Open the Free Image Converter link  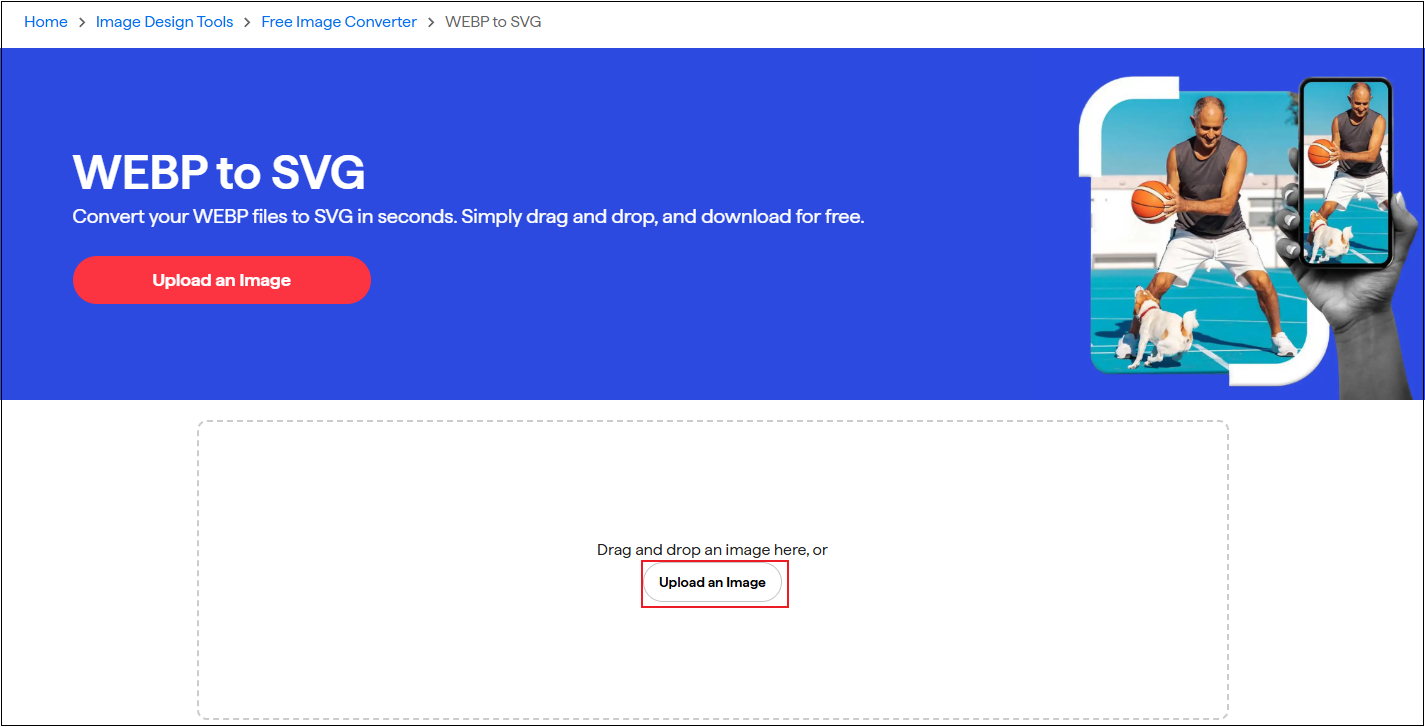pos(338,21)
